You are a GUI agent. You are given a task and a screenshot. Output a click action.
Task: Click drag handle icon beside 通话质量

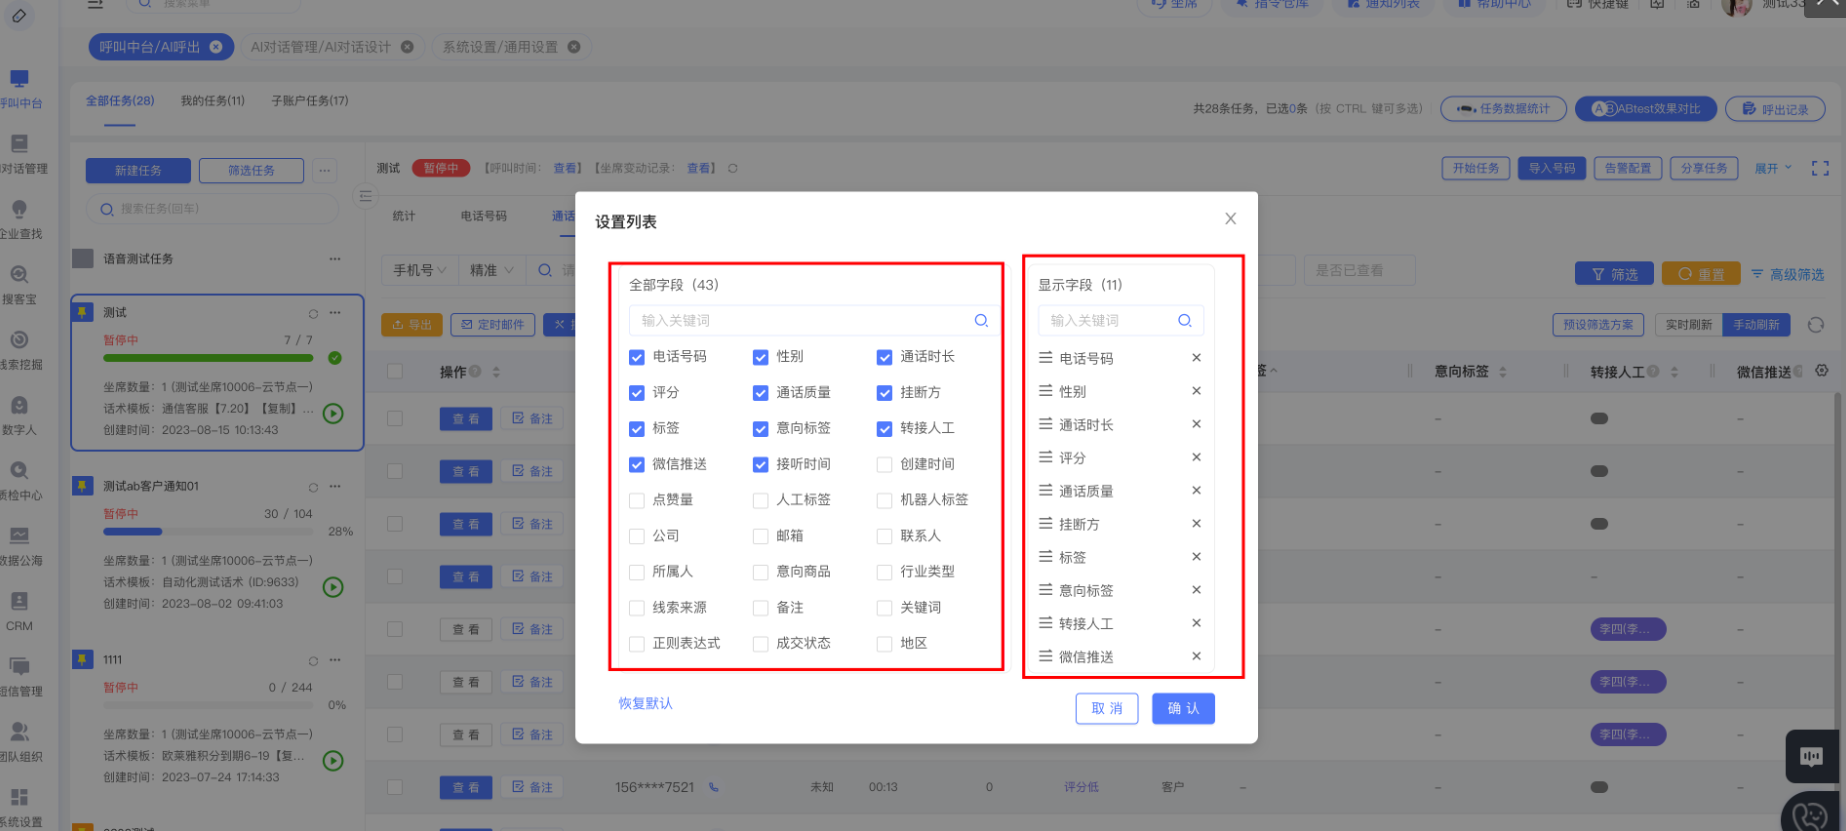click(1045, 491)
